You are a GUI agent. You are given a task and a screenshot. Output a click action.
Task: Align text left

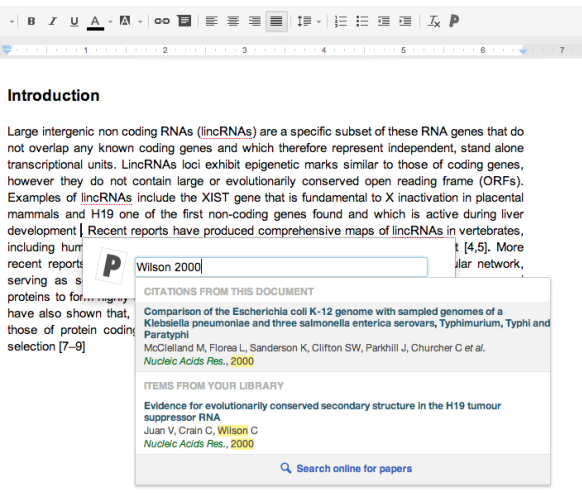coord(212,21)
